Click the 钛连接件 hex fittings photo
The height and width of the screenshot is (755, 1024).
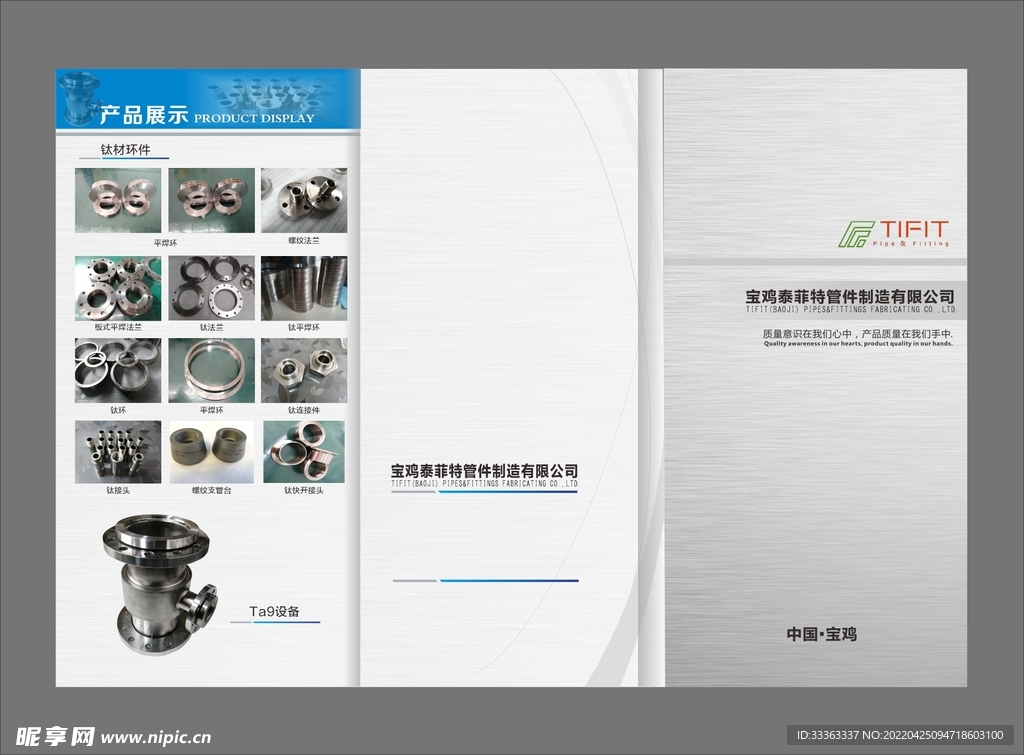[x=304, y=370]
